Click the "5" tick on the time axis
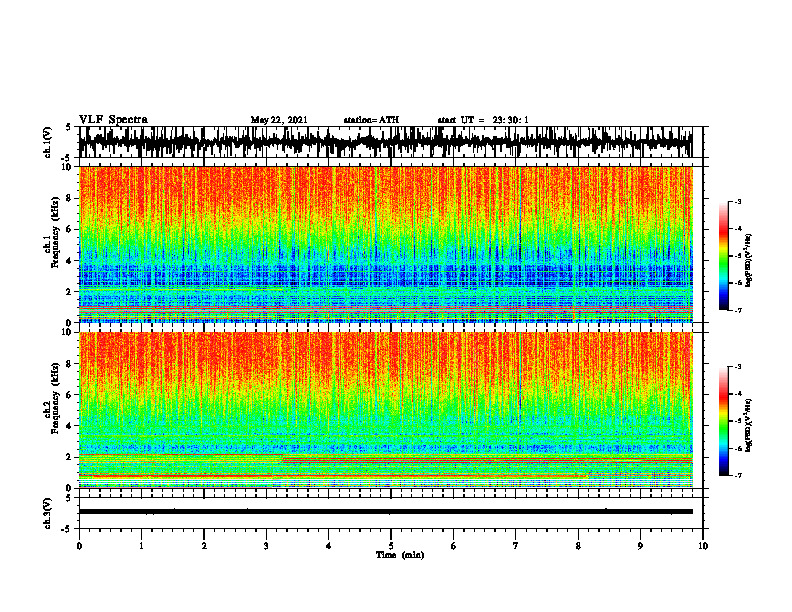This screenshot has width=792, height=612. click(391, 546)
